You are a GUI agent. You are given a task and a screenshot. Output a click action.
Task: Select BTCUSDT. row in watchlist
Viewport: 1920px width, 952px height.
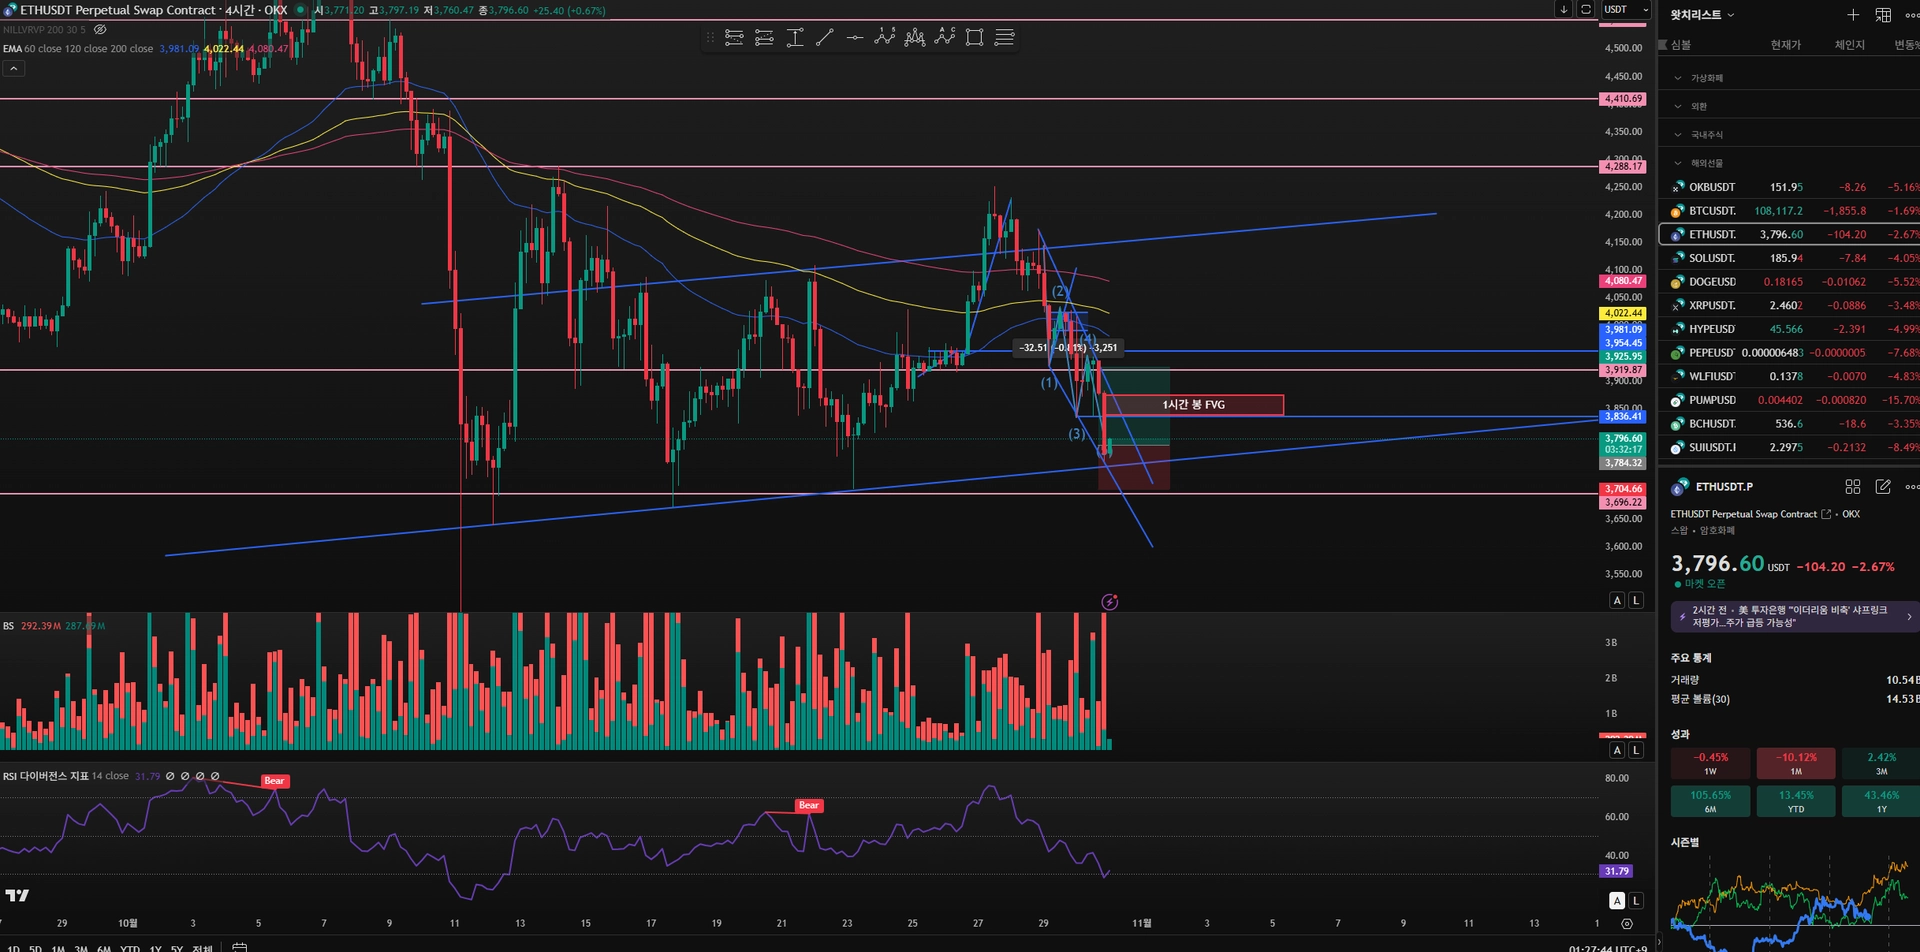click(x=1789, y=211)
